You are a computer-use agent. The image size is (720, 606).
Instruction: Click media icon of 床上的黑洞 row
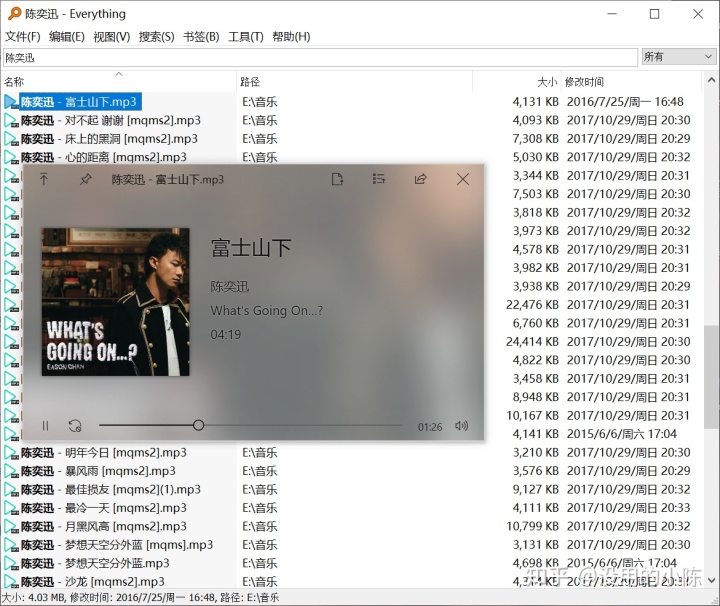(11, 139)
